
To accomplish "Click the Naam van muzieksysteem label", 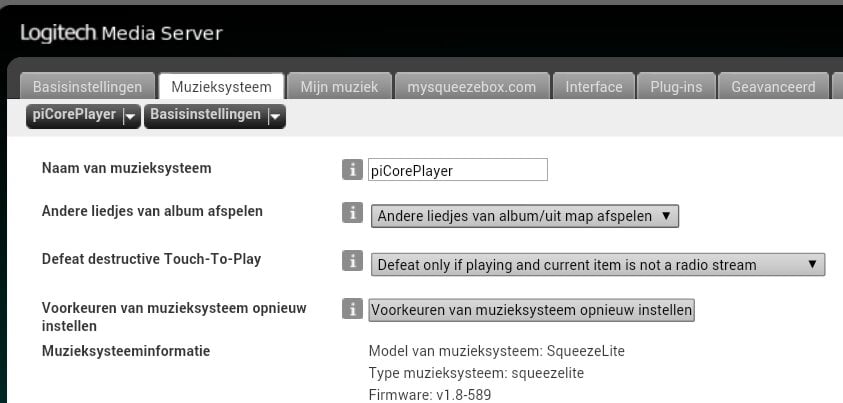I will coord(126,168).
